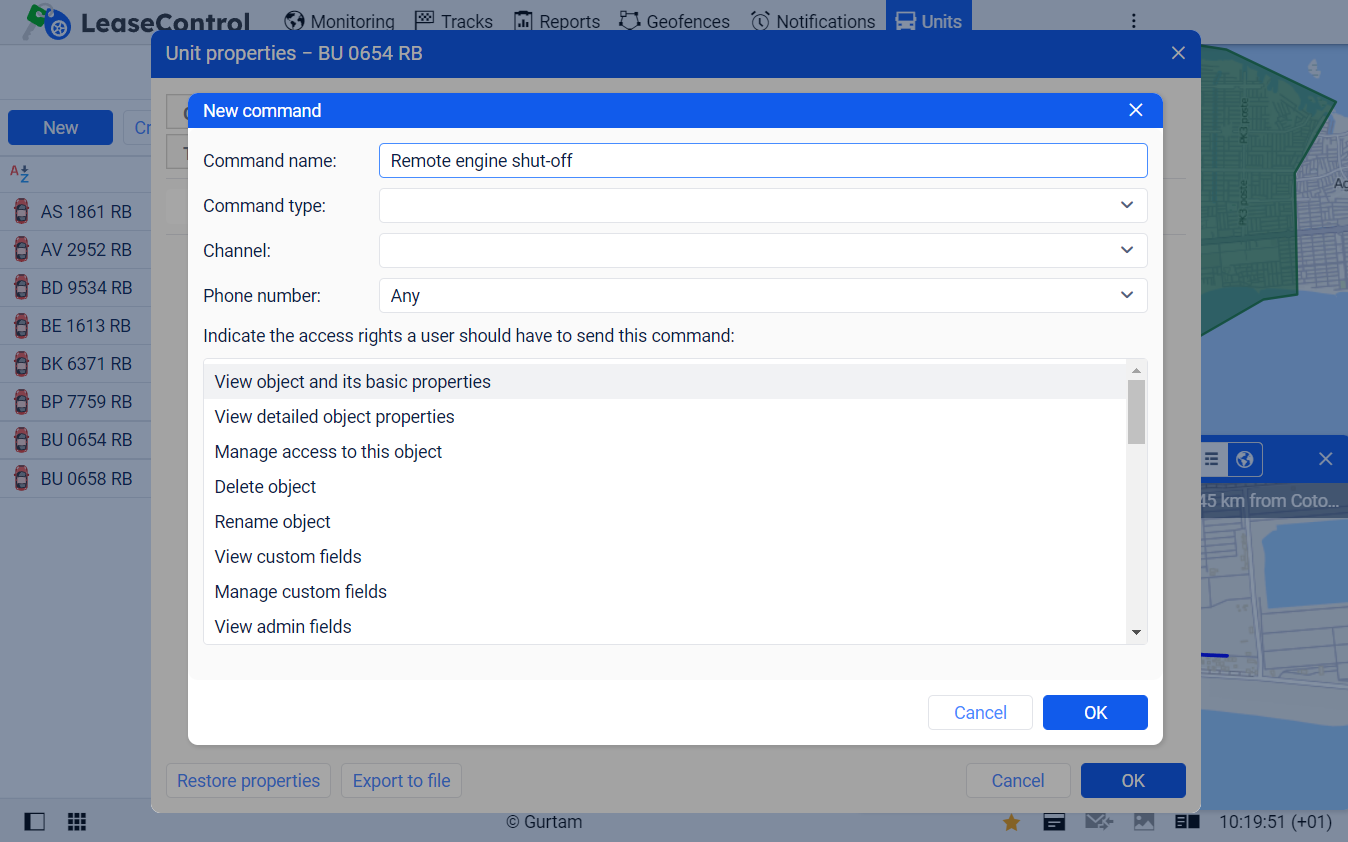This screenshot has height=842, width=1348.
Task: Open the apps grid icon in bottom bar
Action: pos(77,822)
